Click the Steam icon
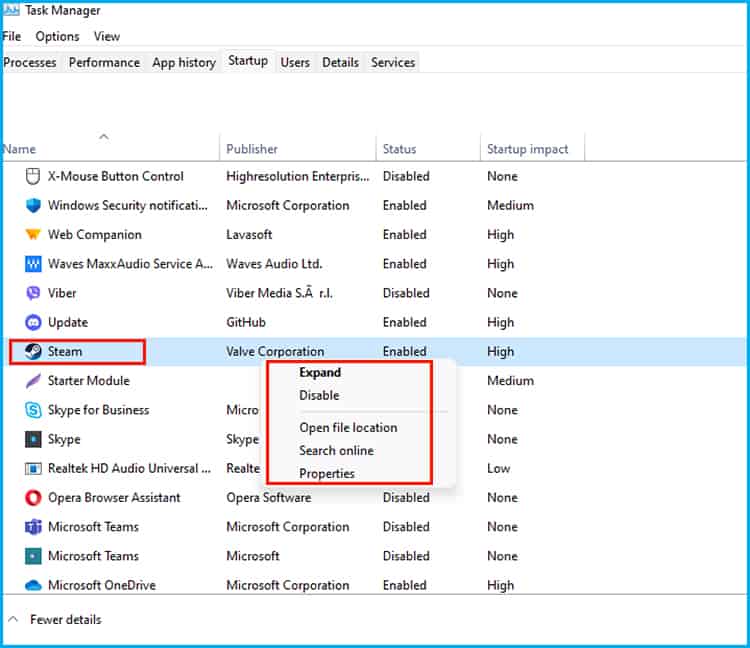The image size is (750, 648). 33,351
